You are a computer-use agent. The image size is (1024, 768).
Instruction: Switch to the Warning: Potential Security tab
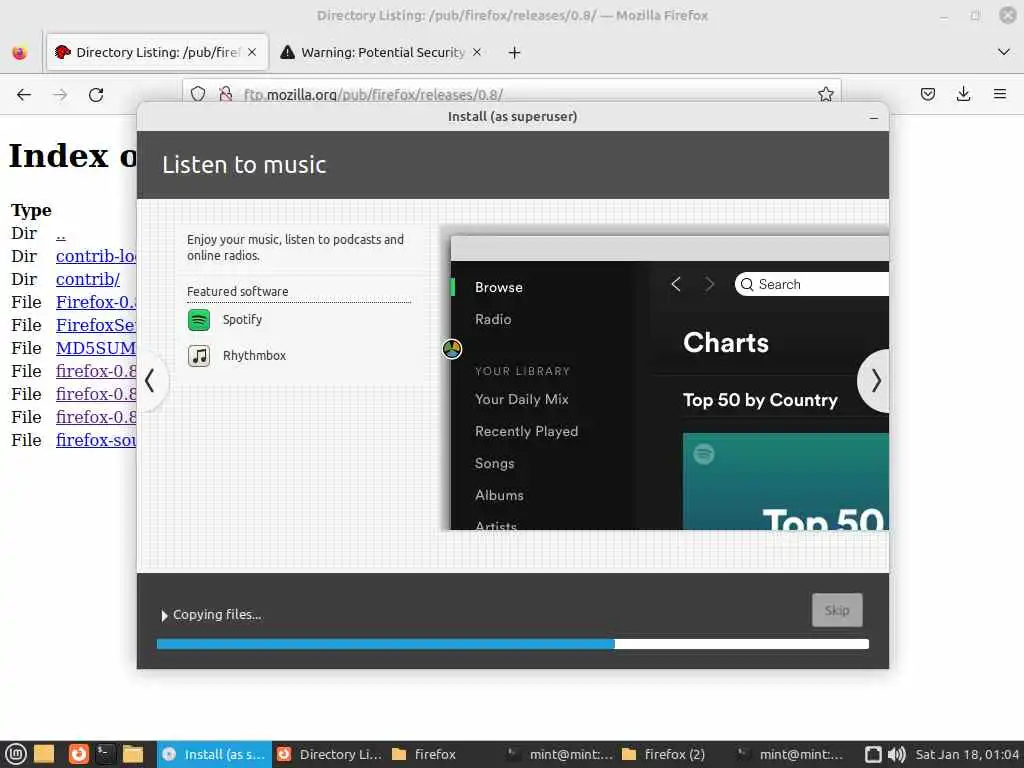click(382, 52)
